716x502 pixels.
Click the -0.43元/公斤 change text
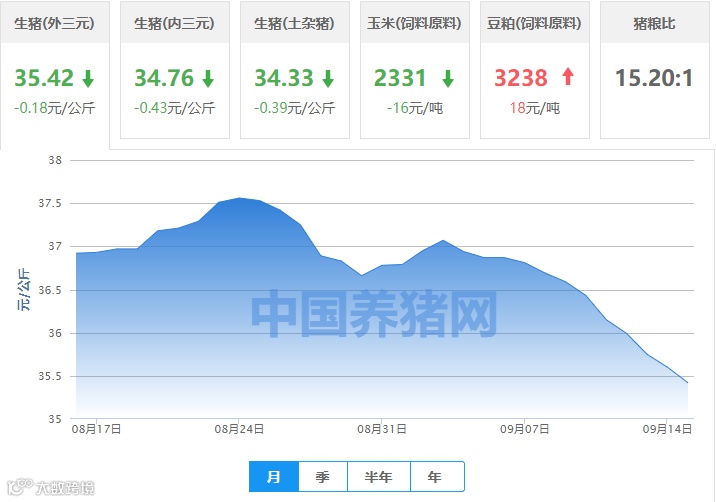click(x=174, y=108)
